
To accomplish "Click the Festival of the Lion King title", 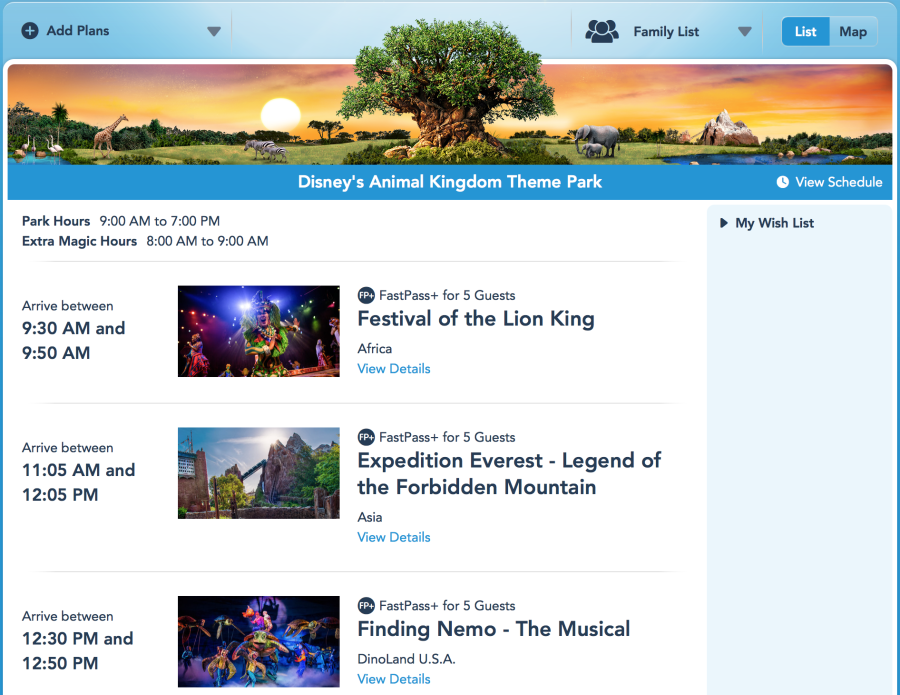I will [476, 319].
